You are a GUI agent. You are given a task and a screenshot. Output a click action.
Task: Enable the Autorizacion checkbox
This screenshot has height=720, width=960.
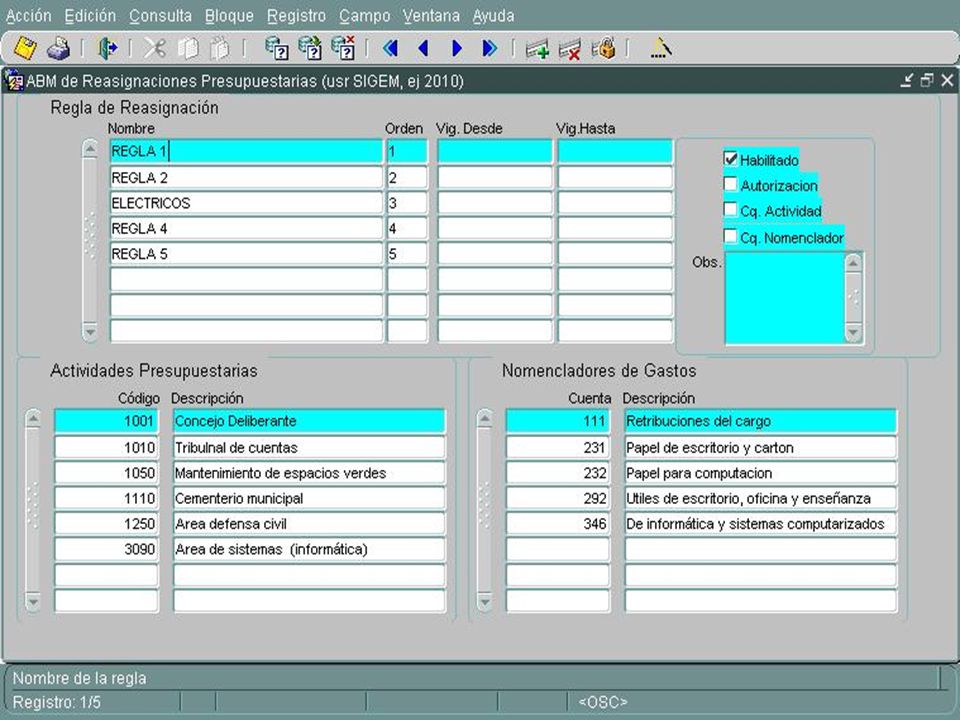tap(730, 184)
